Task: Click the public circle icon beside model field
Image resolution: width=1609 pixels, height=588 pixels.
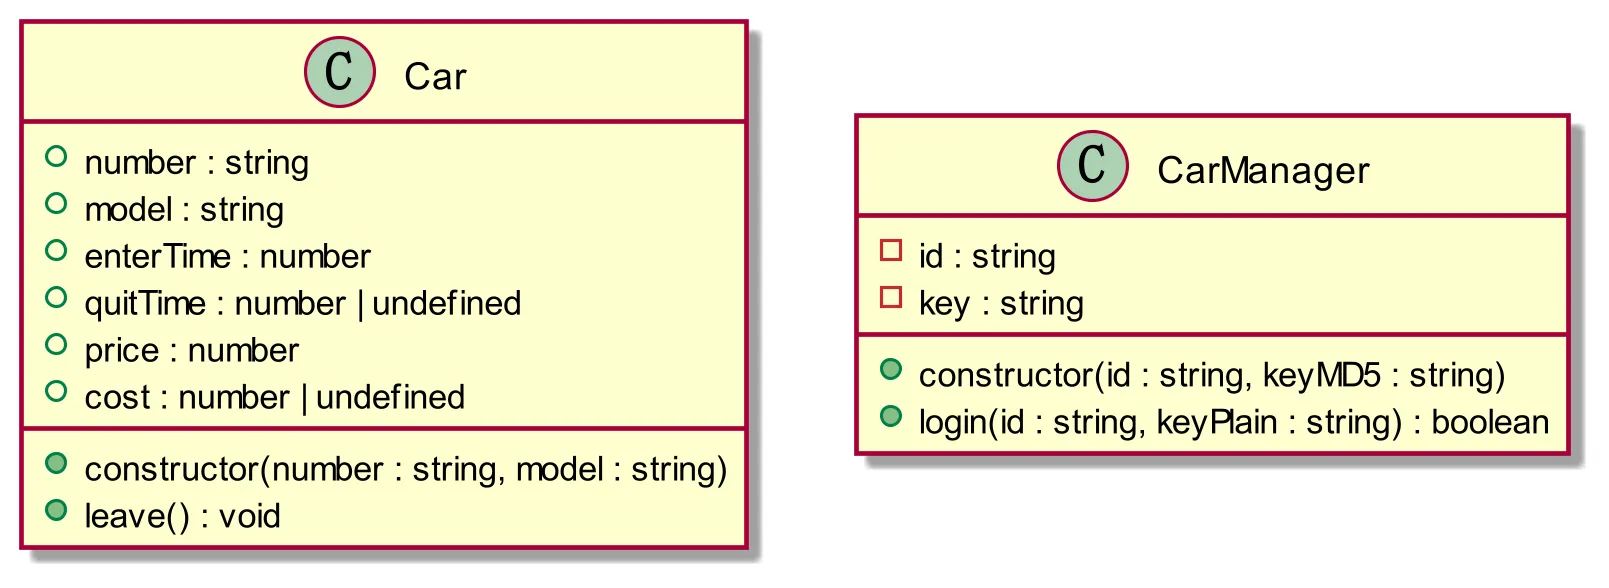Action: [x=56, y=204]
